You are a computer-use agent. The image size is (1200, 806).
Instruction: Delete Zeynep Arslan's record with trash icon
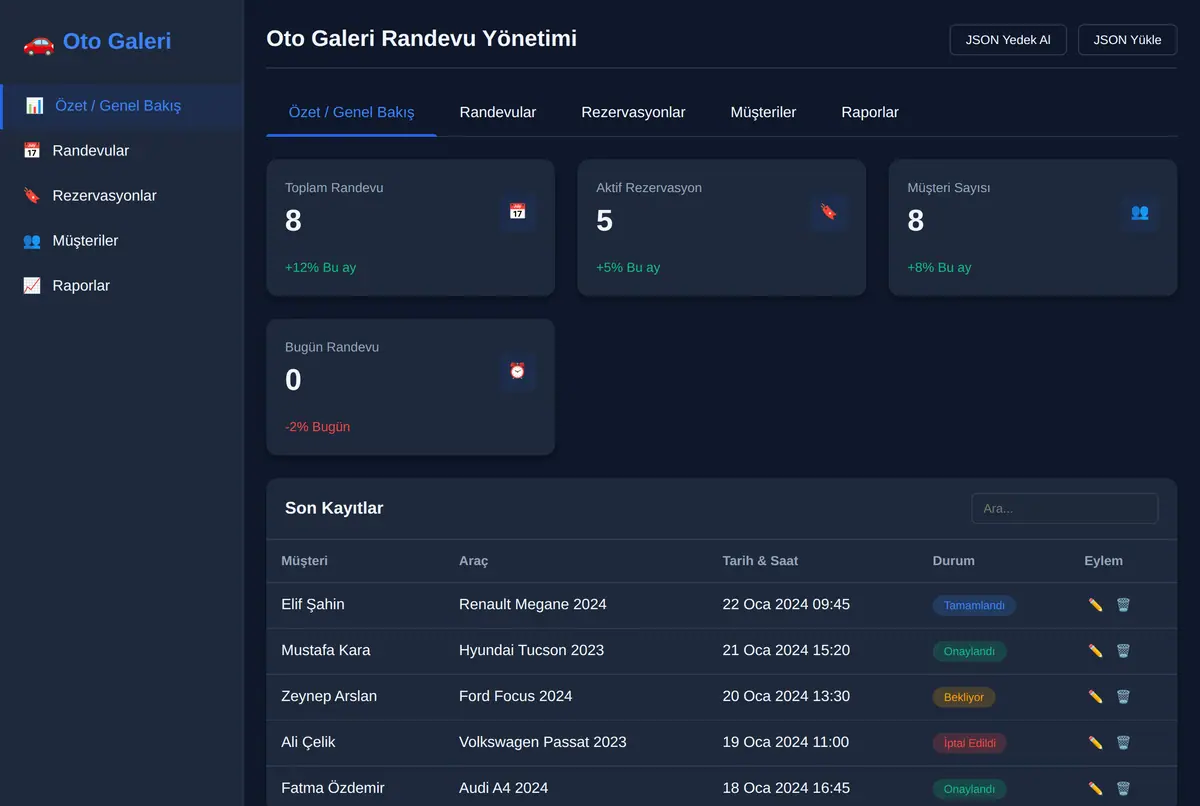[1123, 697]
